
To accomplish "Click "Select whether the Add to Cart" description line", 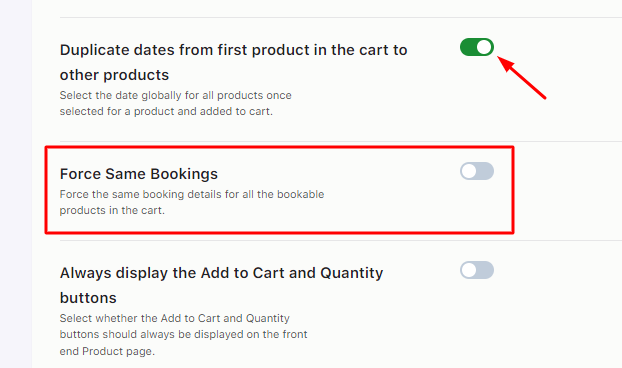I will [175, 318].
